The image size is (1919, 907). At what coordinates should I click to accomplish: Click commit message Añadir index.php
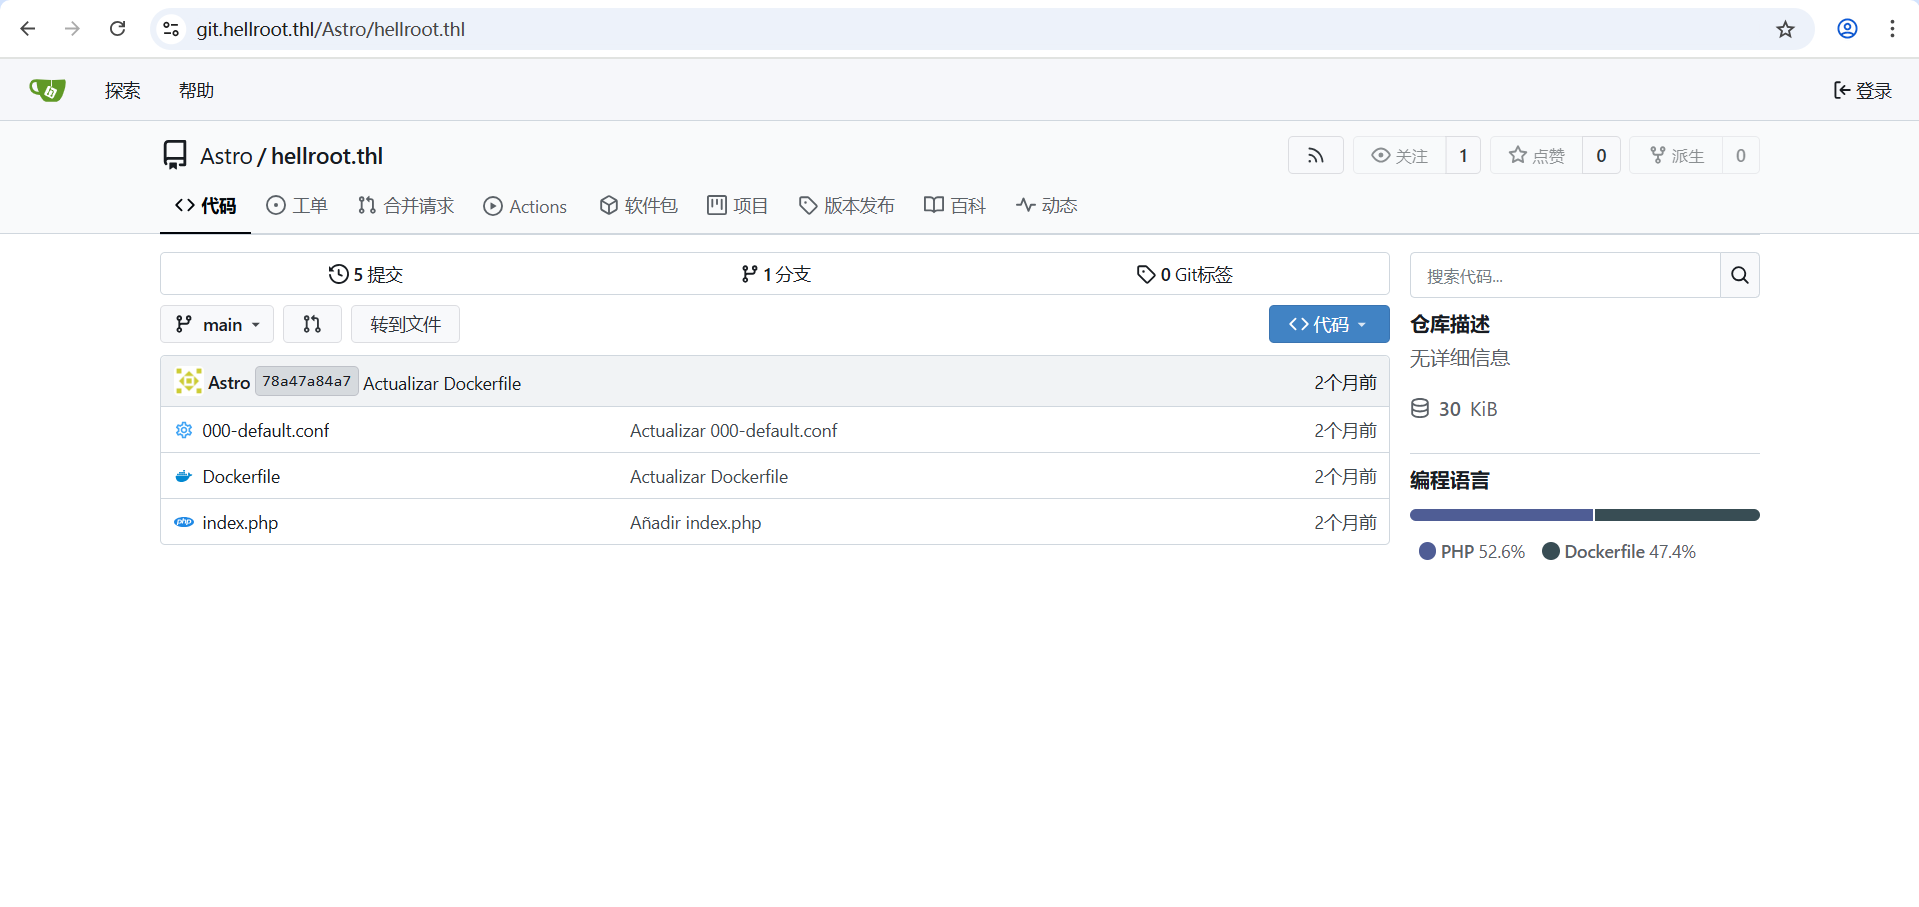pyautogui.click(x=695, y=523)
